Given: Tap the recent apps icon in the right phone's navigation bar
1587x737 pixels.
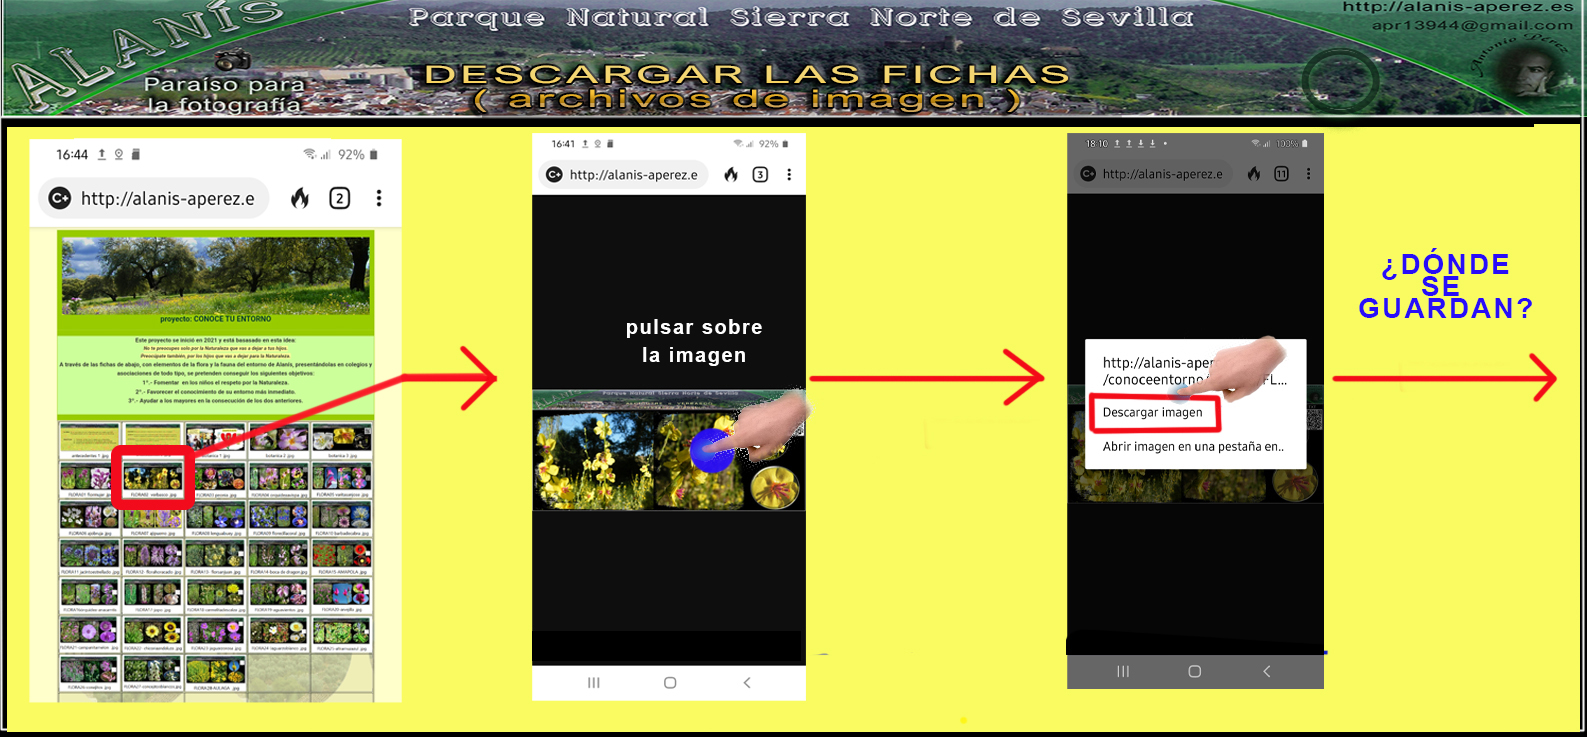Looking at the screenshot, I should coord(1123,672).
